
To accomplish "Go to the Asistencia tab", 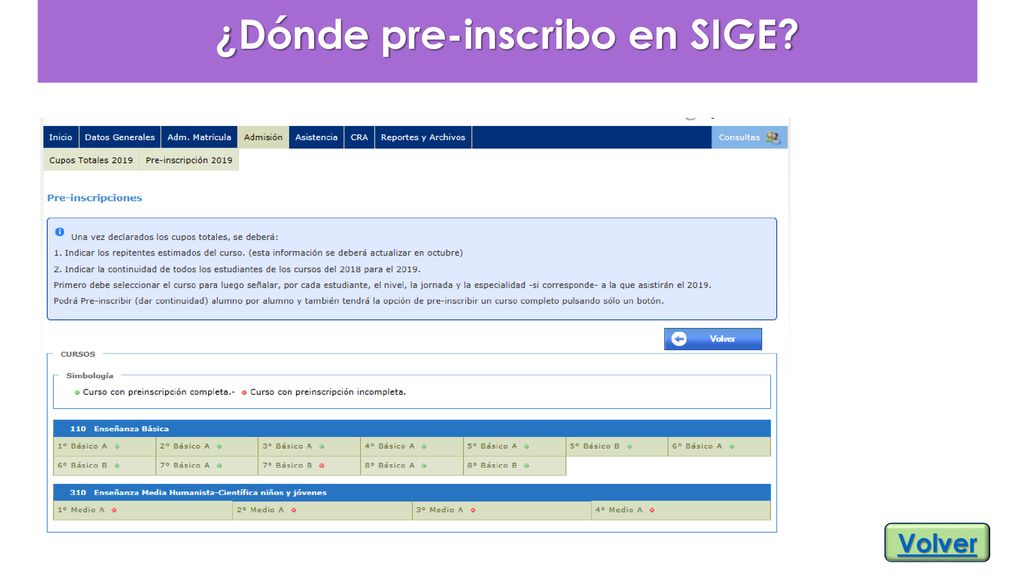I will pos(316,137).
